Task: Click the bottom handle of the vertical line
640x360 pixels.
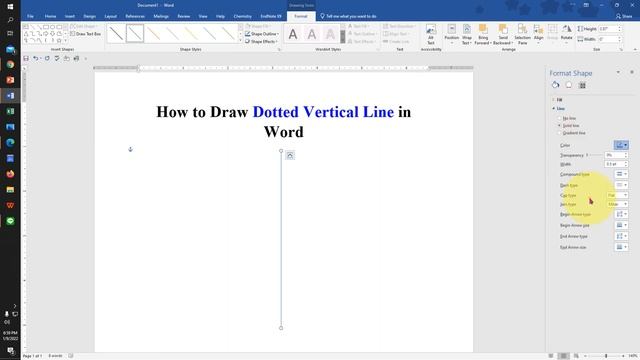Action: 281,328
